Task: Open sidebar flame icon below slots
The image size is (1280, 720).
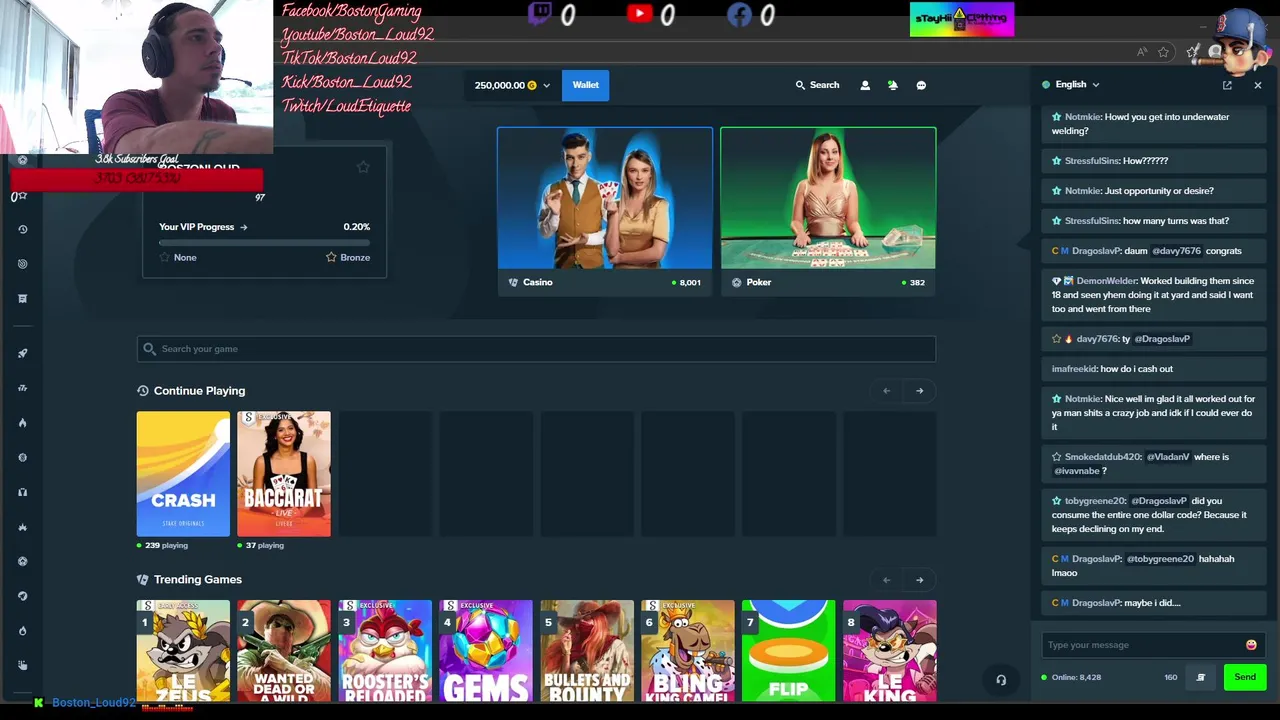Action: [x=22, y=422]
